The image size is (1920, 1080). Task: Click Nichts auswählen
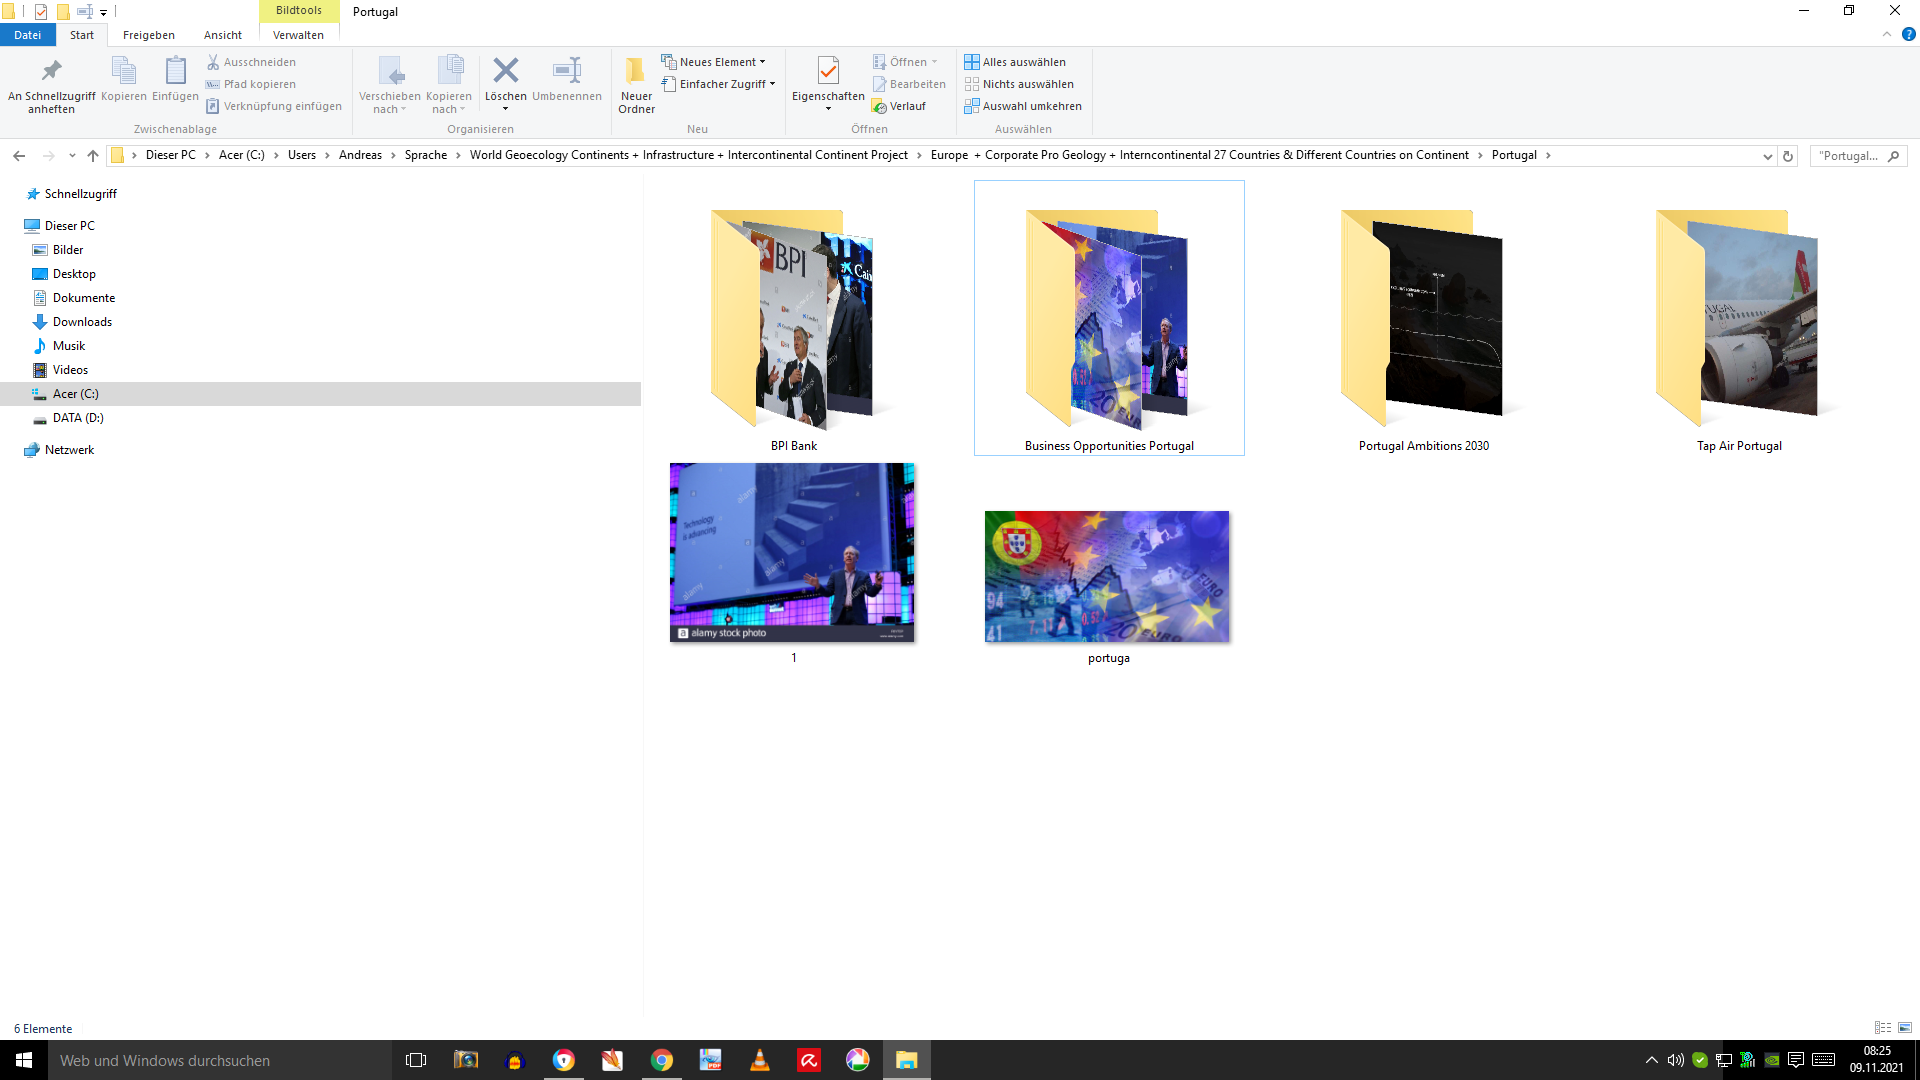pyautogui.click(x=1019, y=84)
